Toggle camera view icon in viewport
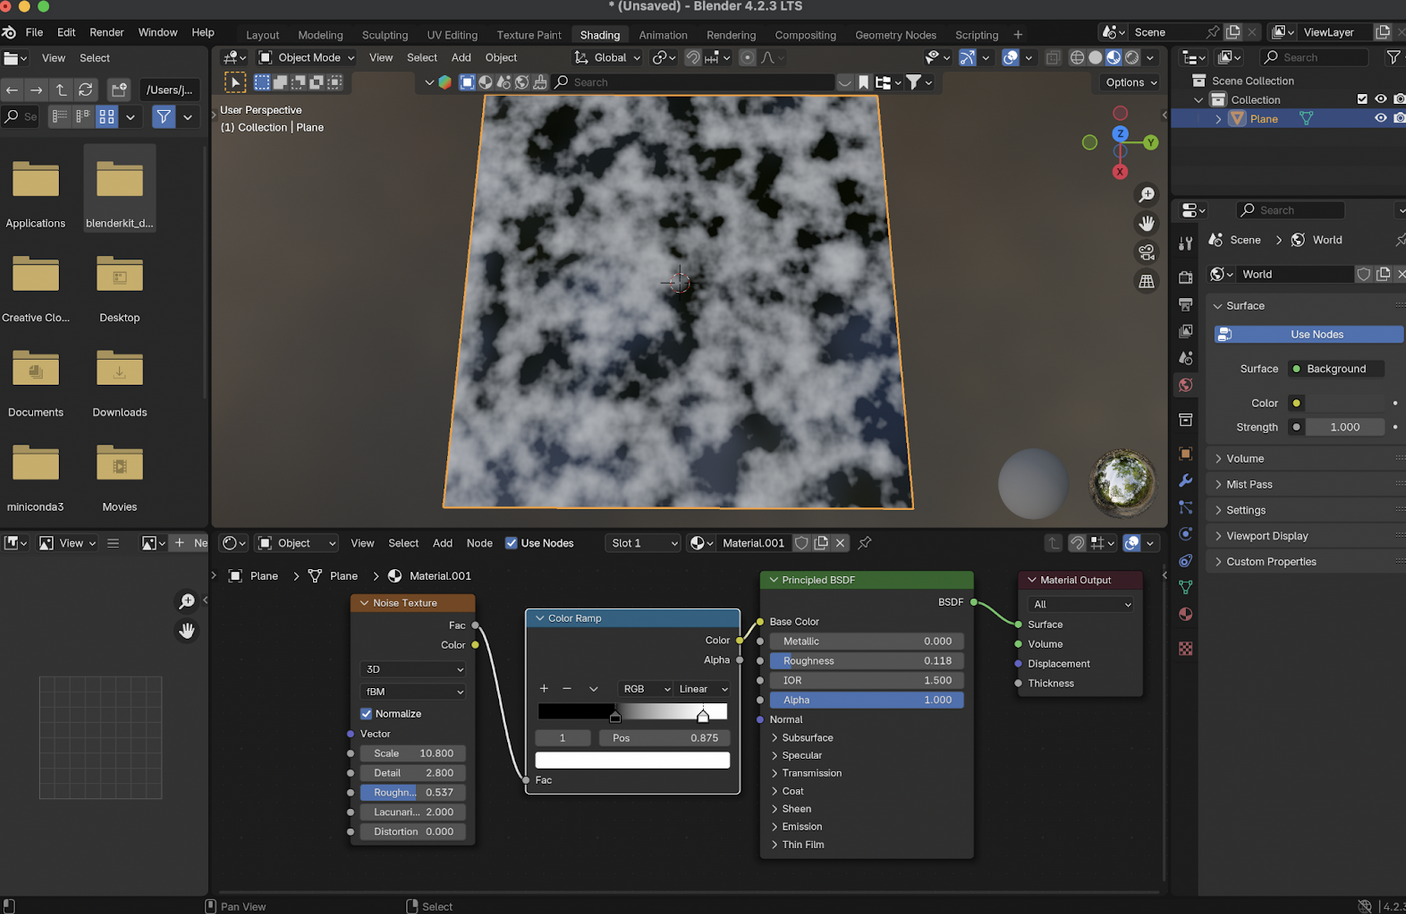The width and height of the screenshot is (1406, 914). click(x=1146, y=252)
